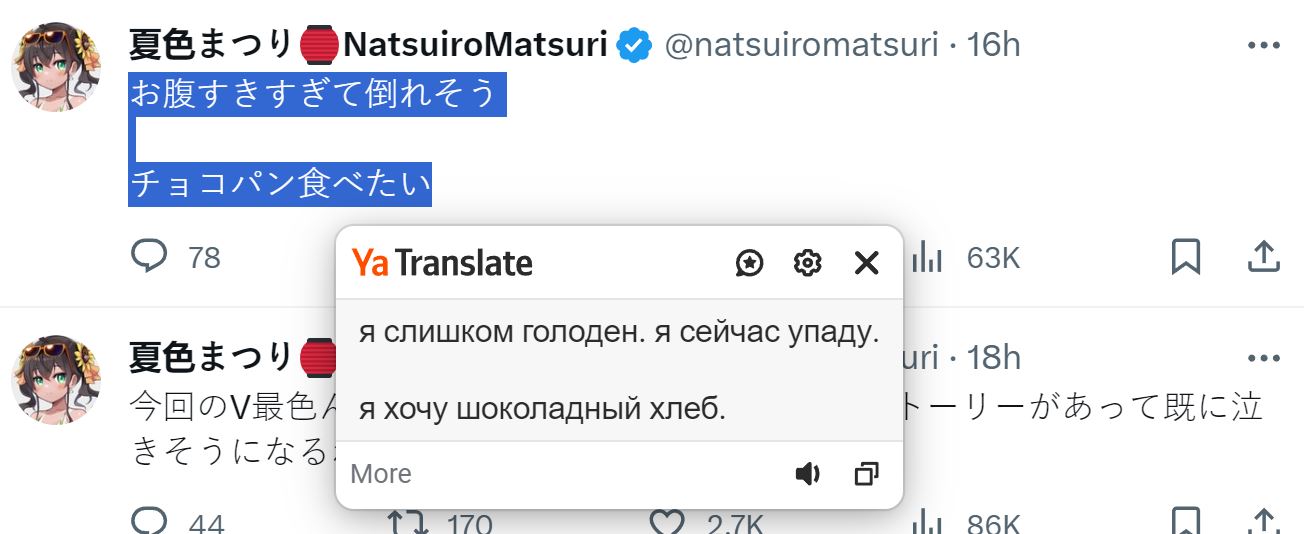Copy the translated text
The height and width of the screenshot is (534, 1304).
(x=866, y=474)
